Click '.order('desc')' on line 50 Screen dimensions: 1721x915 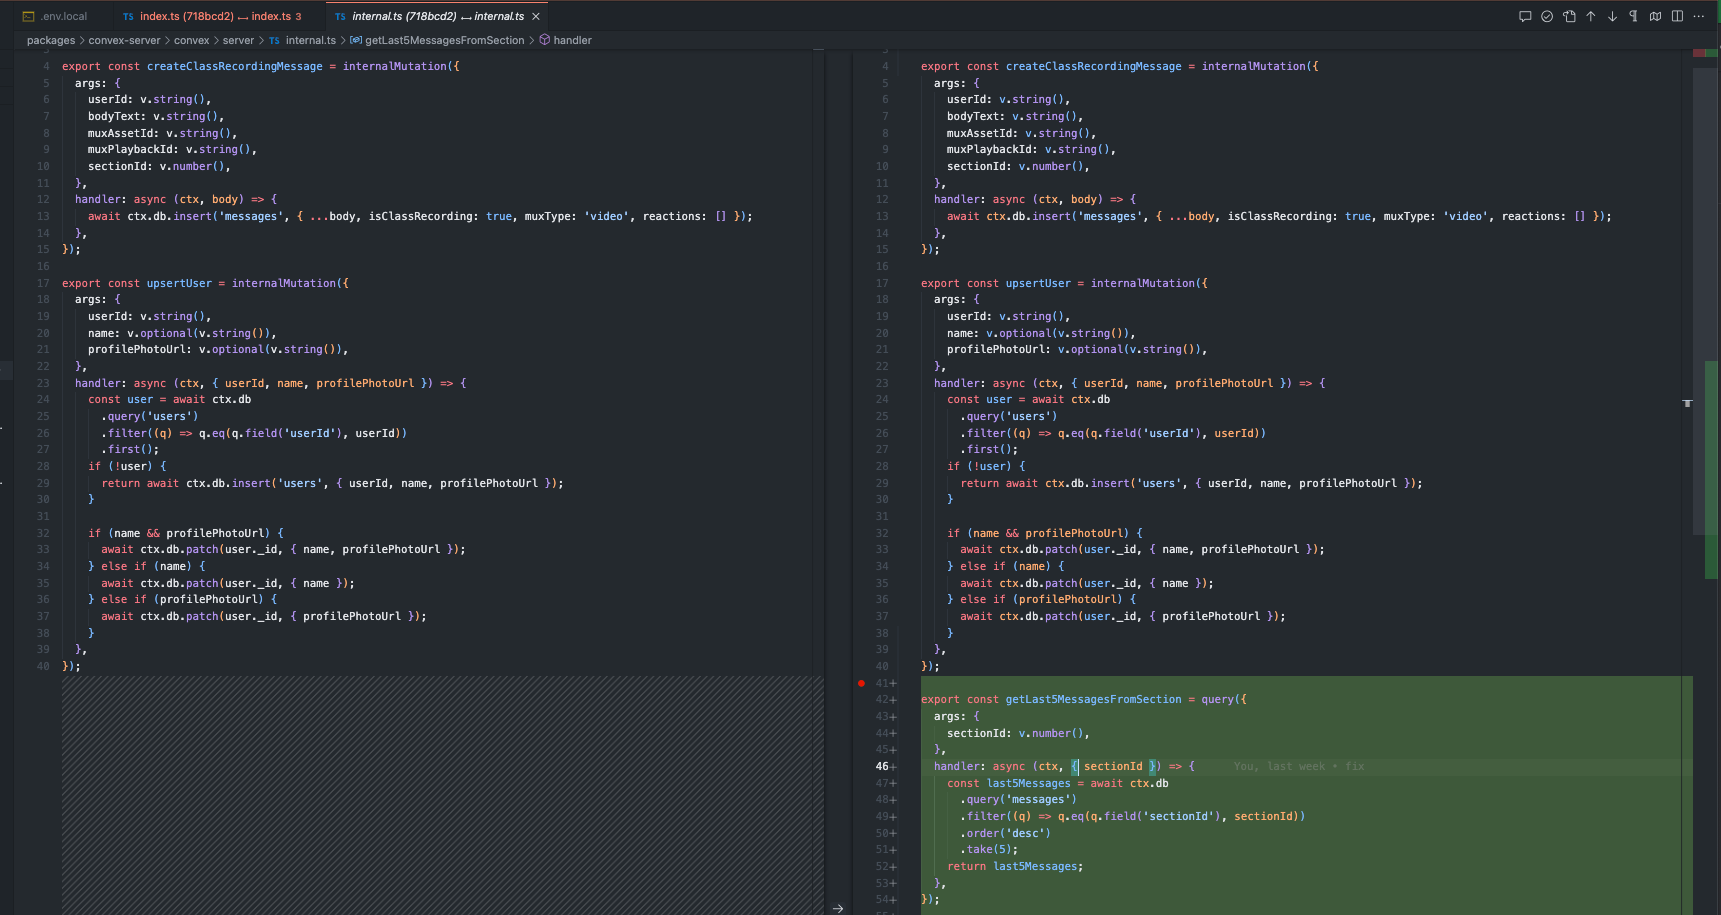tap(1005, 833)
